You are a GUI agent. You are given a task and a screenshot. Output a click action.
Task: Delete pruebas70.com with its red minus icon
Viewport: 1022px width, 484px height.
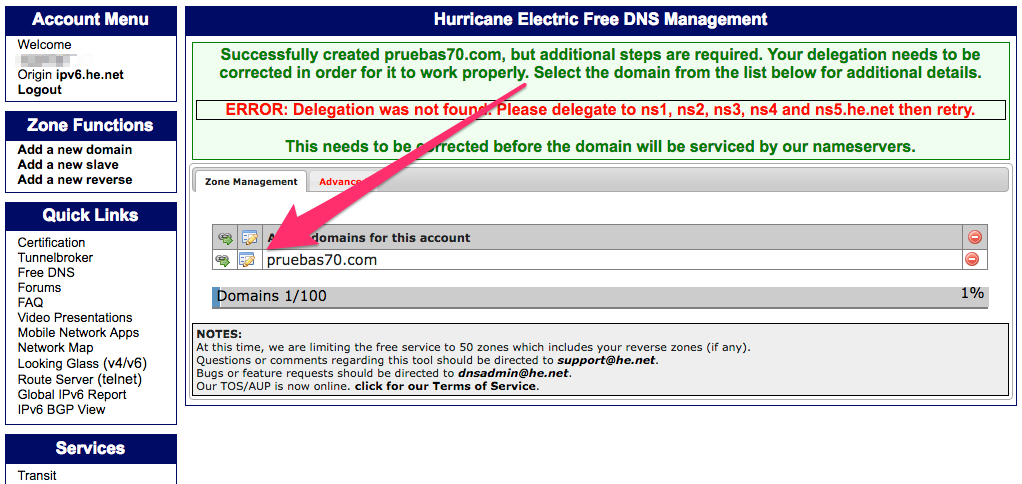(971, 259)
